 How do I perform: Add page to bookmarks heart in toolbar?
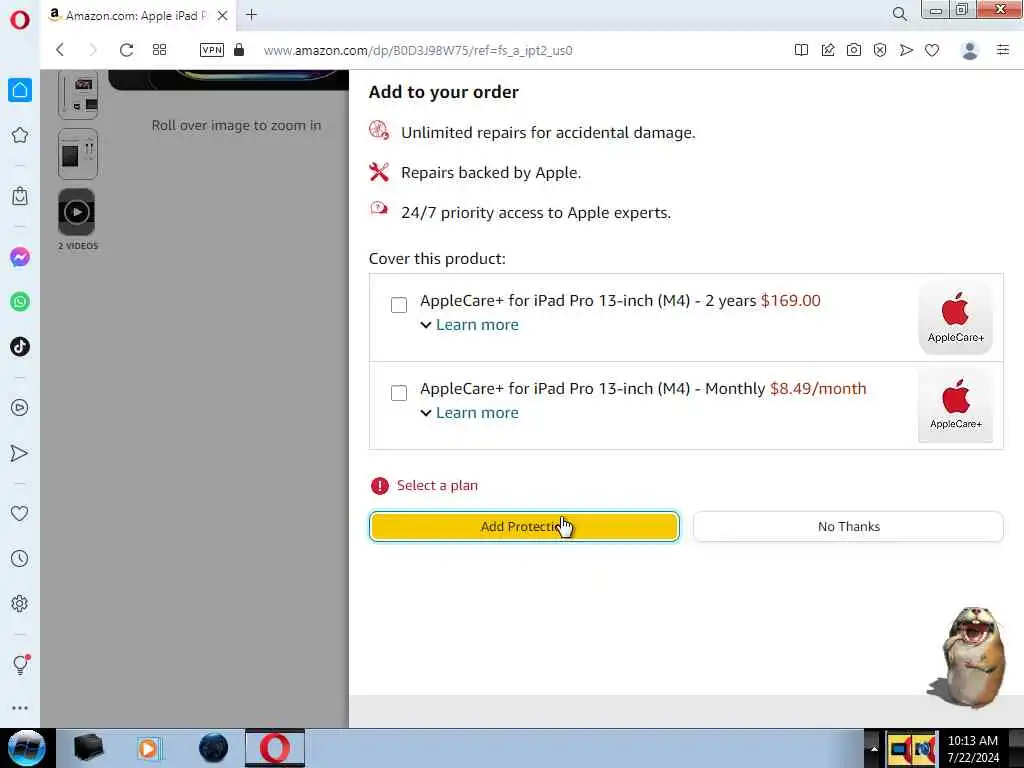(932, 50)
